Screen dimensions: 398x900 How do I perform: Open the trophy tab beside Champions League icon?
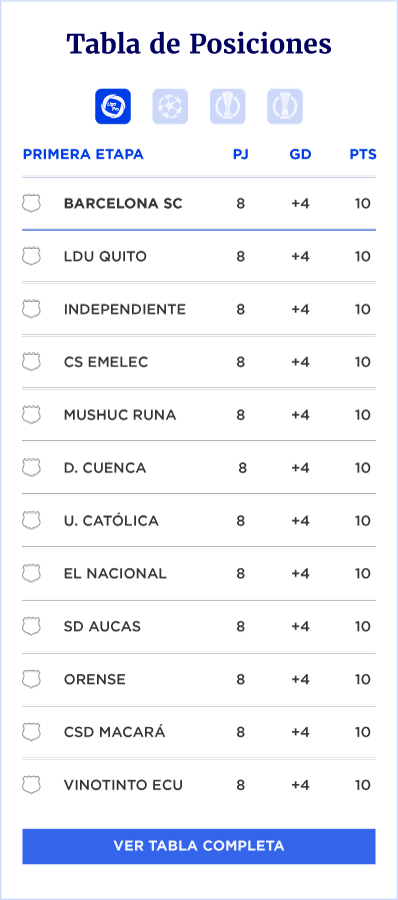pyautogui.click(x=227, y=106)
